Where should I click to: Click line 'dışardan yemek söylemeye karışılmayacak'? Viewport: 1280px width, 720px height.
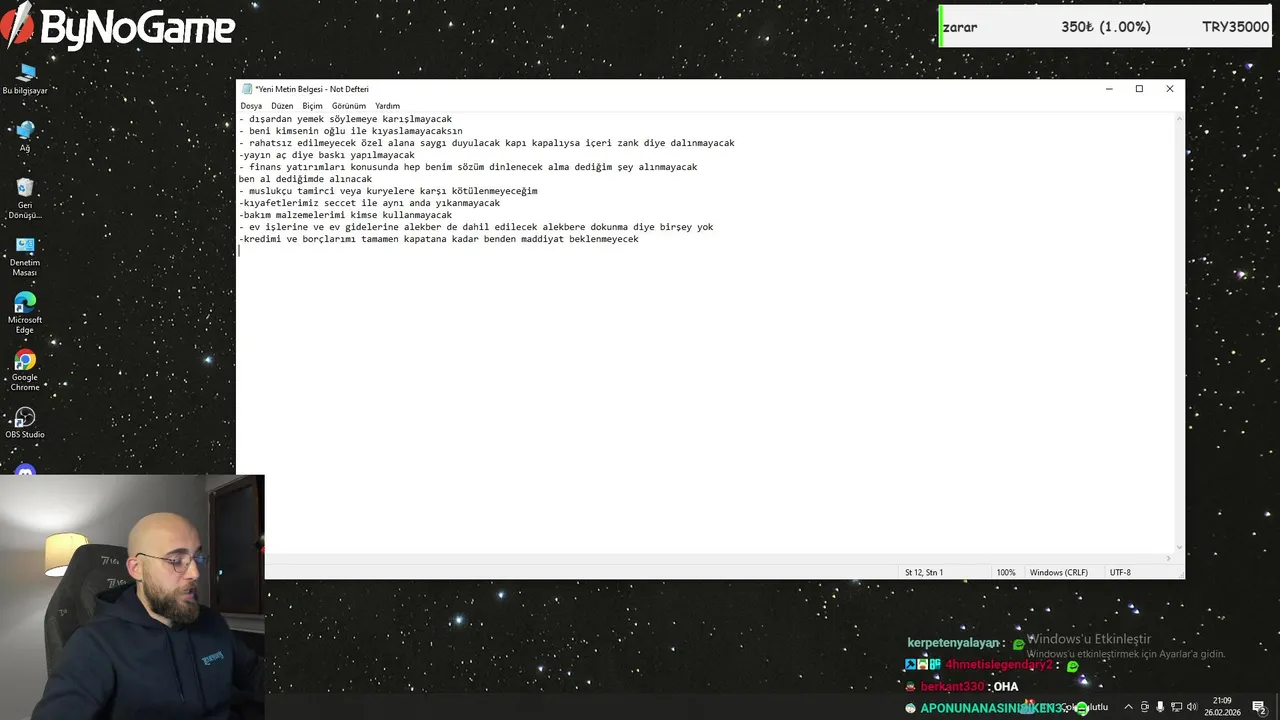pyautogui.click(x=346, y=119)
